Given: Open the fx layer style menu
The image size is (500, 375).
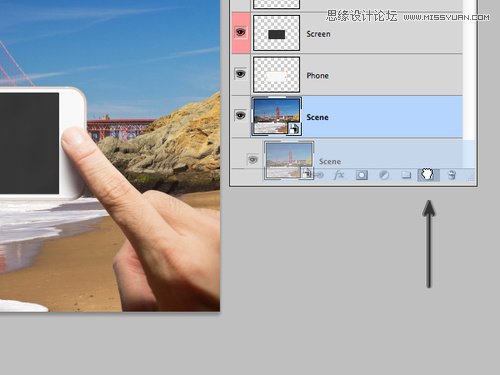Looking at the screenshot, I should pos(339,175).
